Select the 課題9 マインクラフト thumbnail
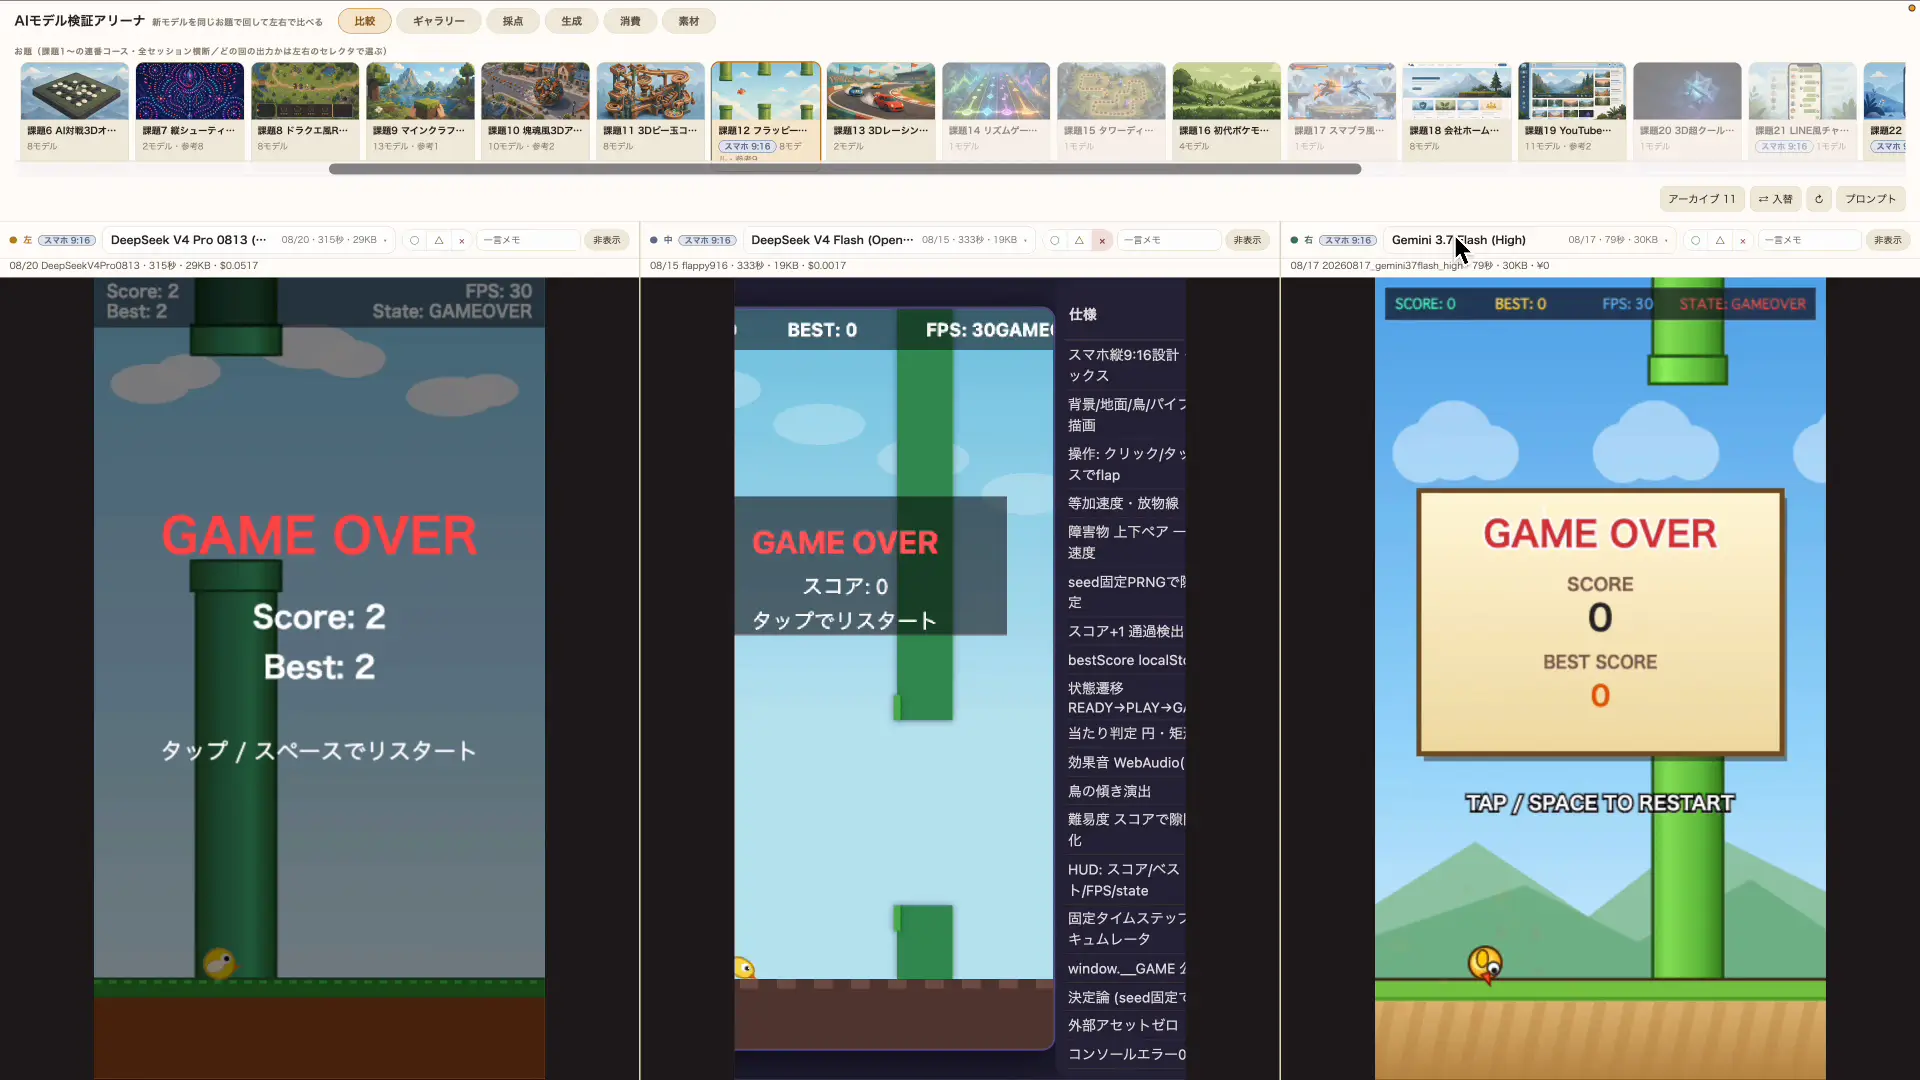Viewport: 1920px width, 1080px height. point(420,110)
